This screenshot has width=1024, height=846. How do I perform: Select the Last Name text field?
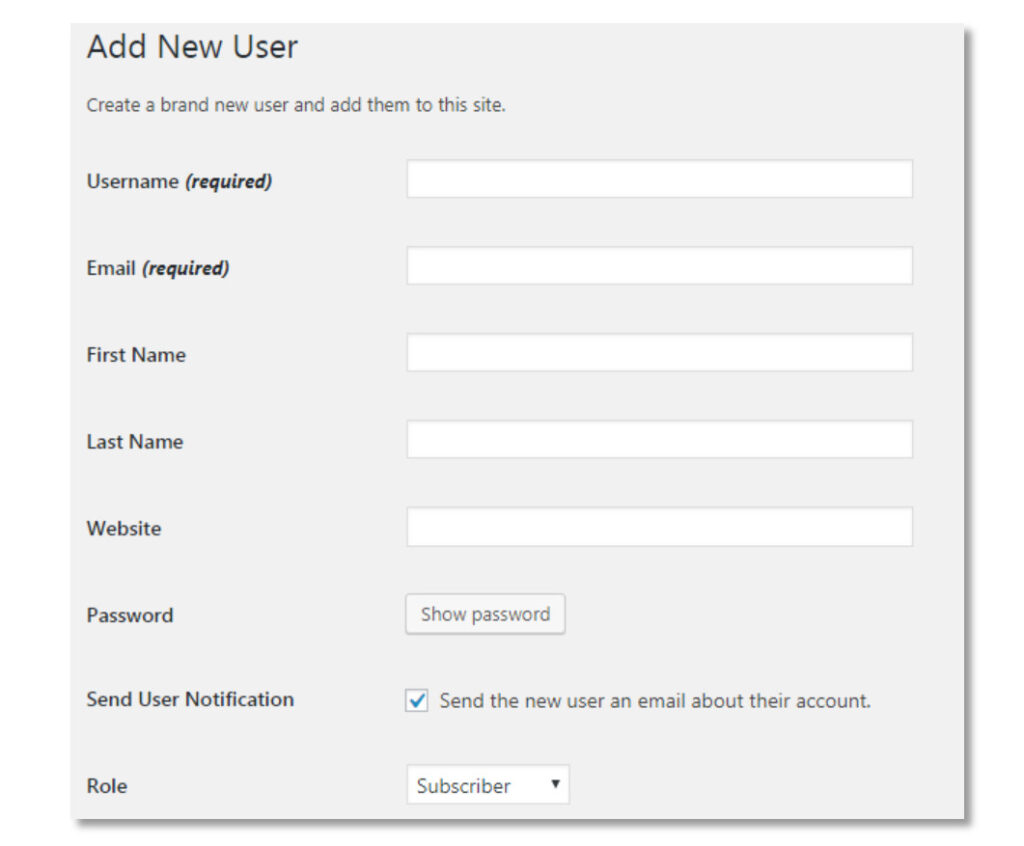660,439
